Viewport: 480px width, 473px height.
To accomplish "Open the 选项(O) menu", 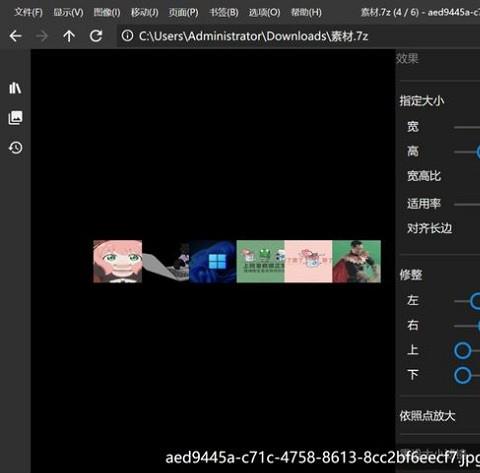I will click(x=264, y=13).
